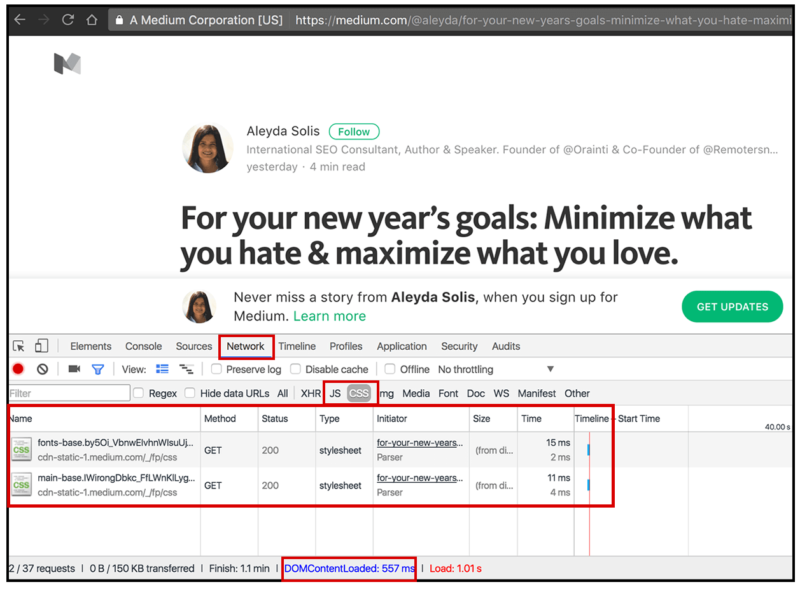
Task: Filter requests by Manifest
Action: pyautogui.click(x=537, y=393)
